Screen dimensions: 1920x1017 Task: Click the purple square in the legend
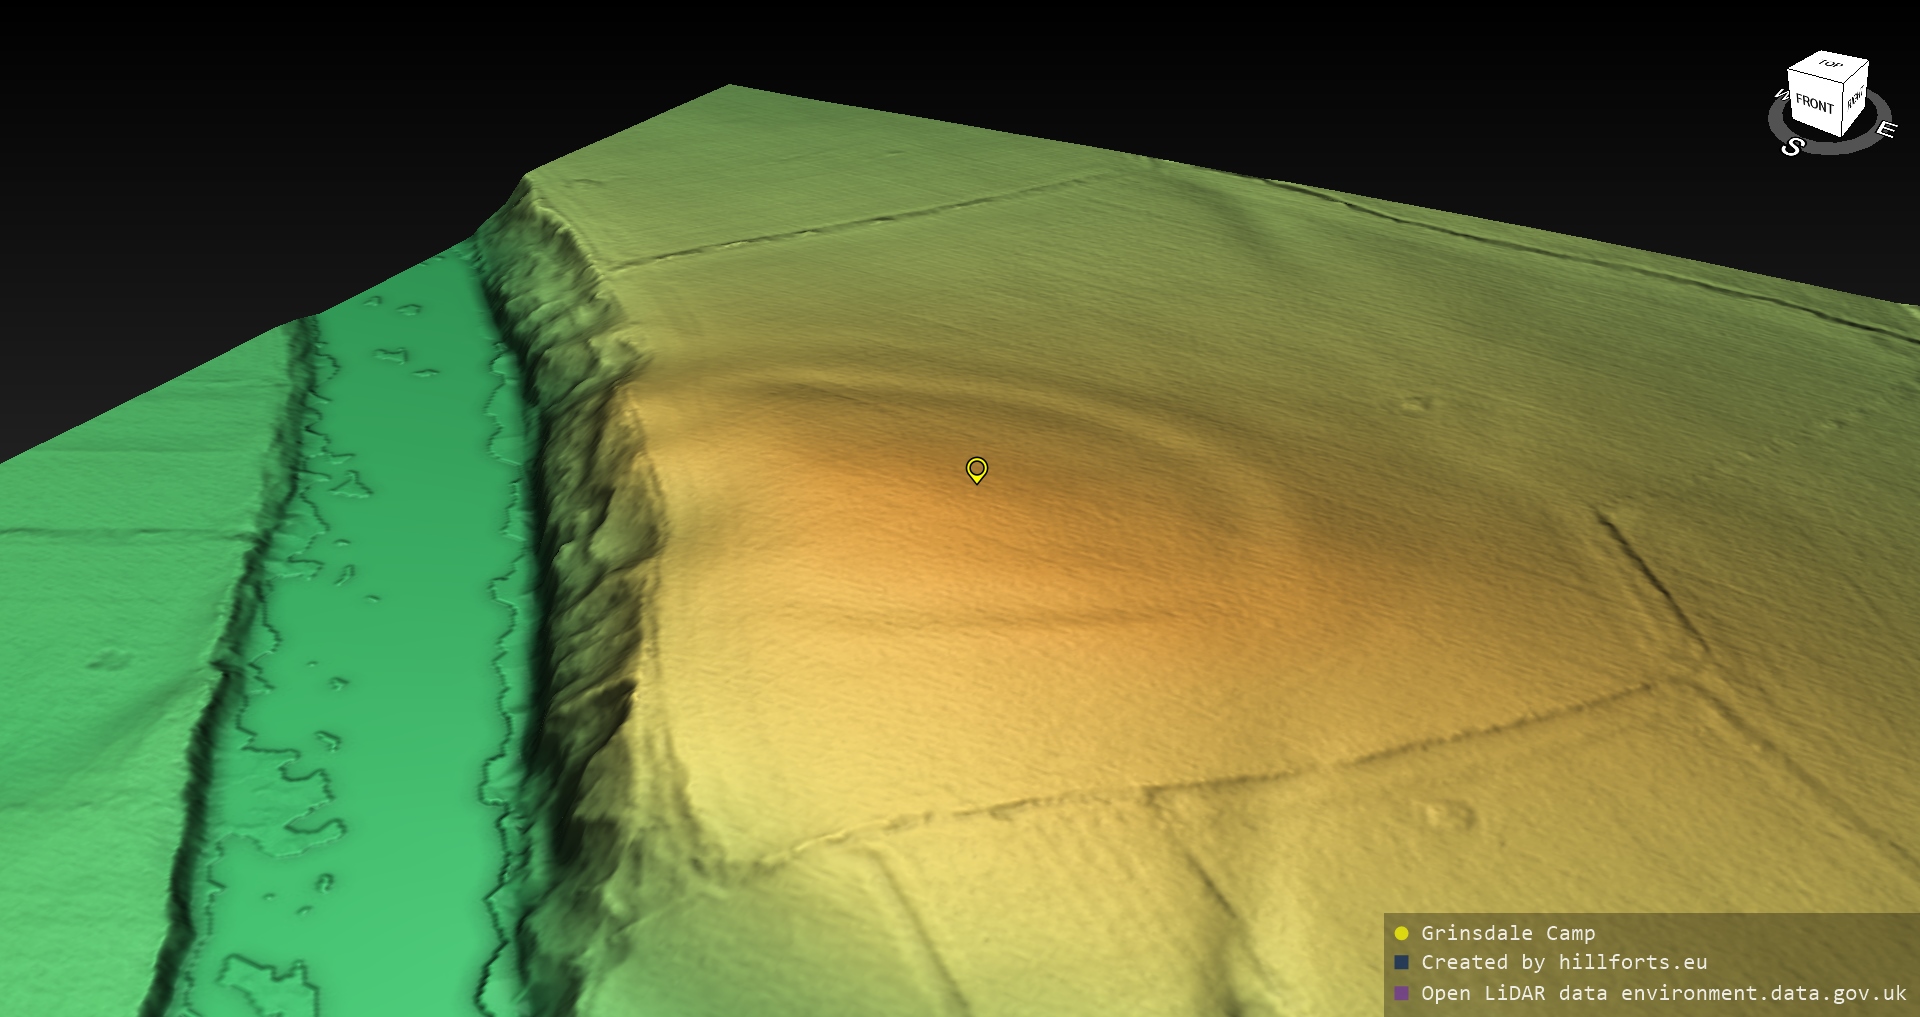pyautogui.click(x=1401, y=993)
